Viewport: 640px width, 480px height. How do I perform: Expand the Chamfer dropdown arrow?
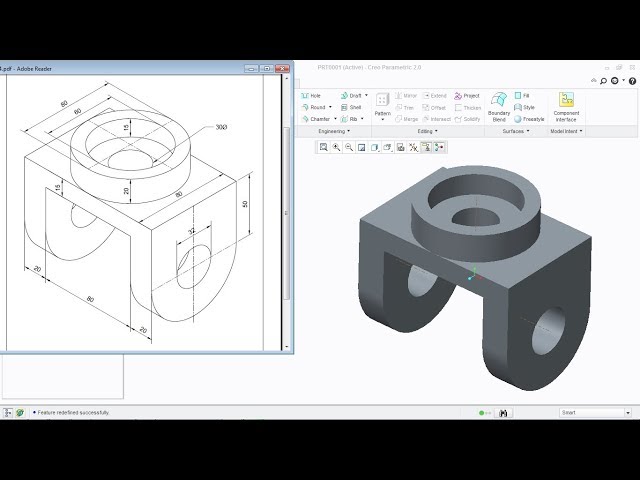pos(335,119)
